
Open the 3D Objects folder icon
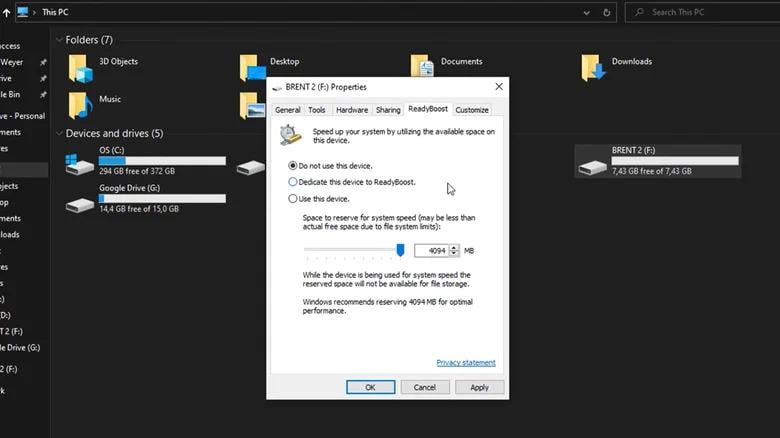pyautogui.click(x=79, y=68)
